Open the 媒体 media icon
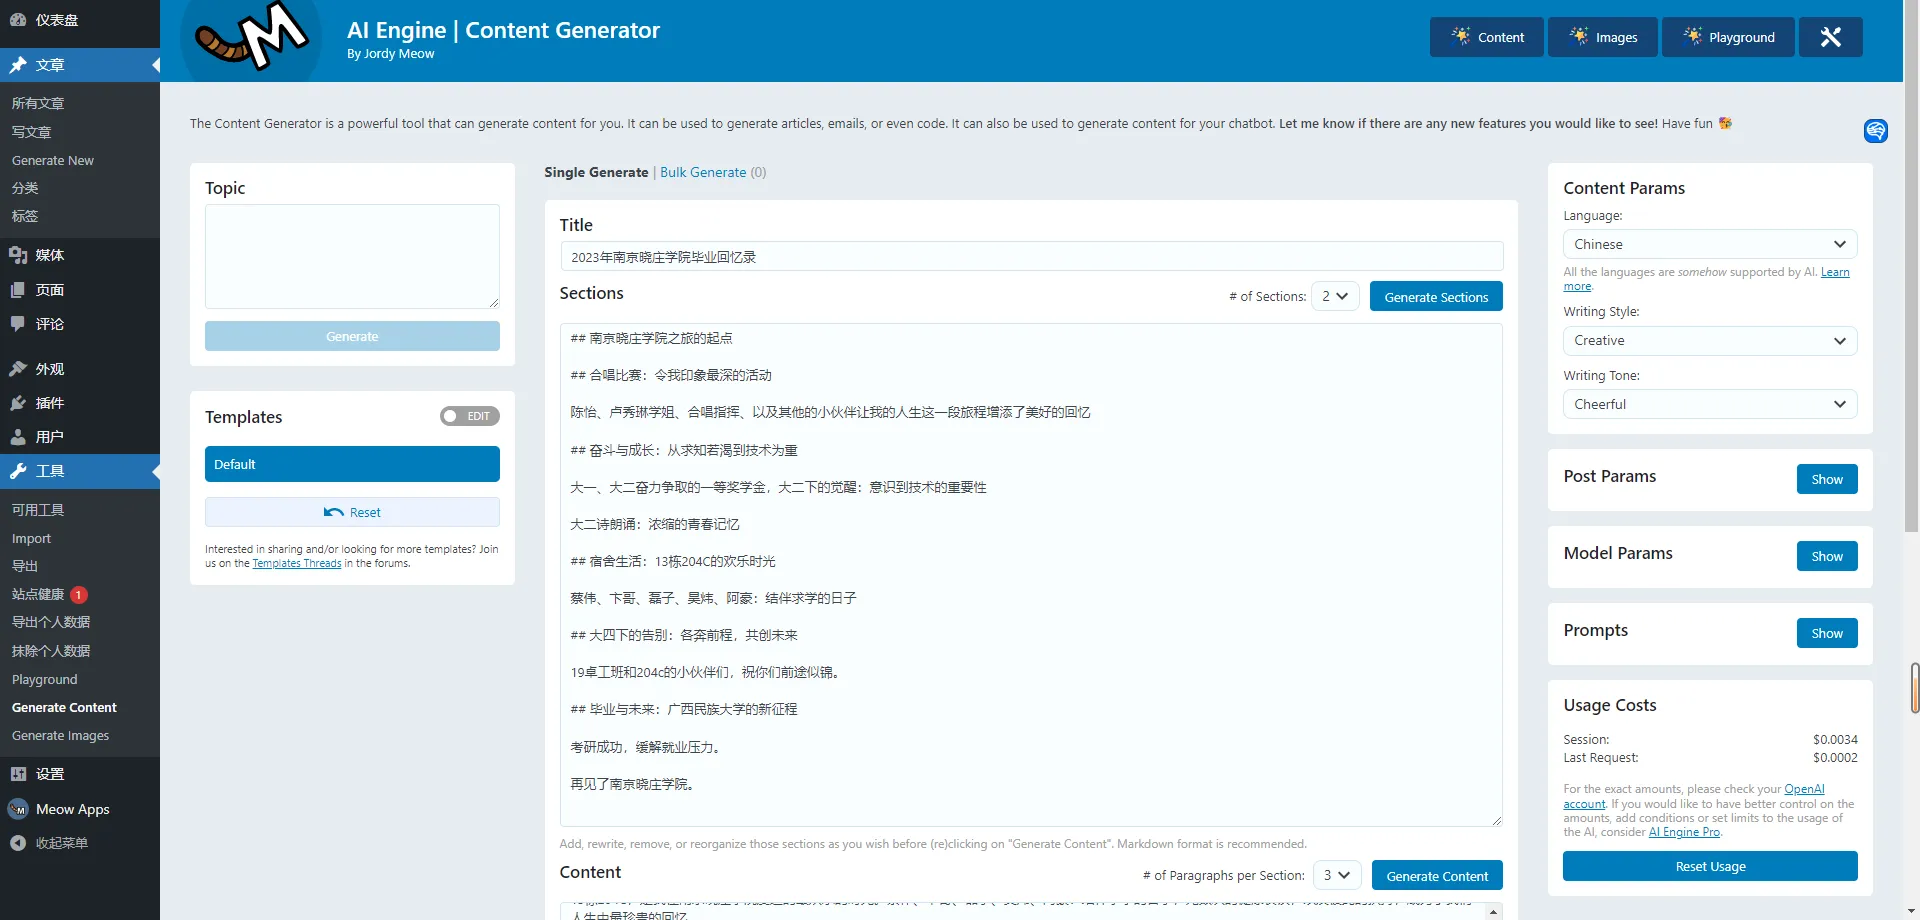This screenshot has height=920, width=1920. click(18, 255)
